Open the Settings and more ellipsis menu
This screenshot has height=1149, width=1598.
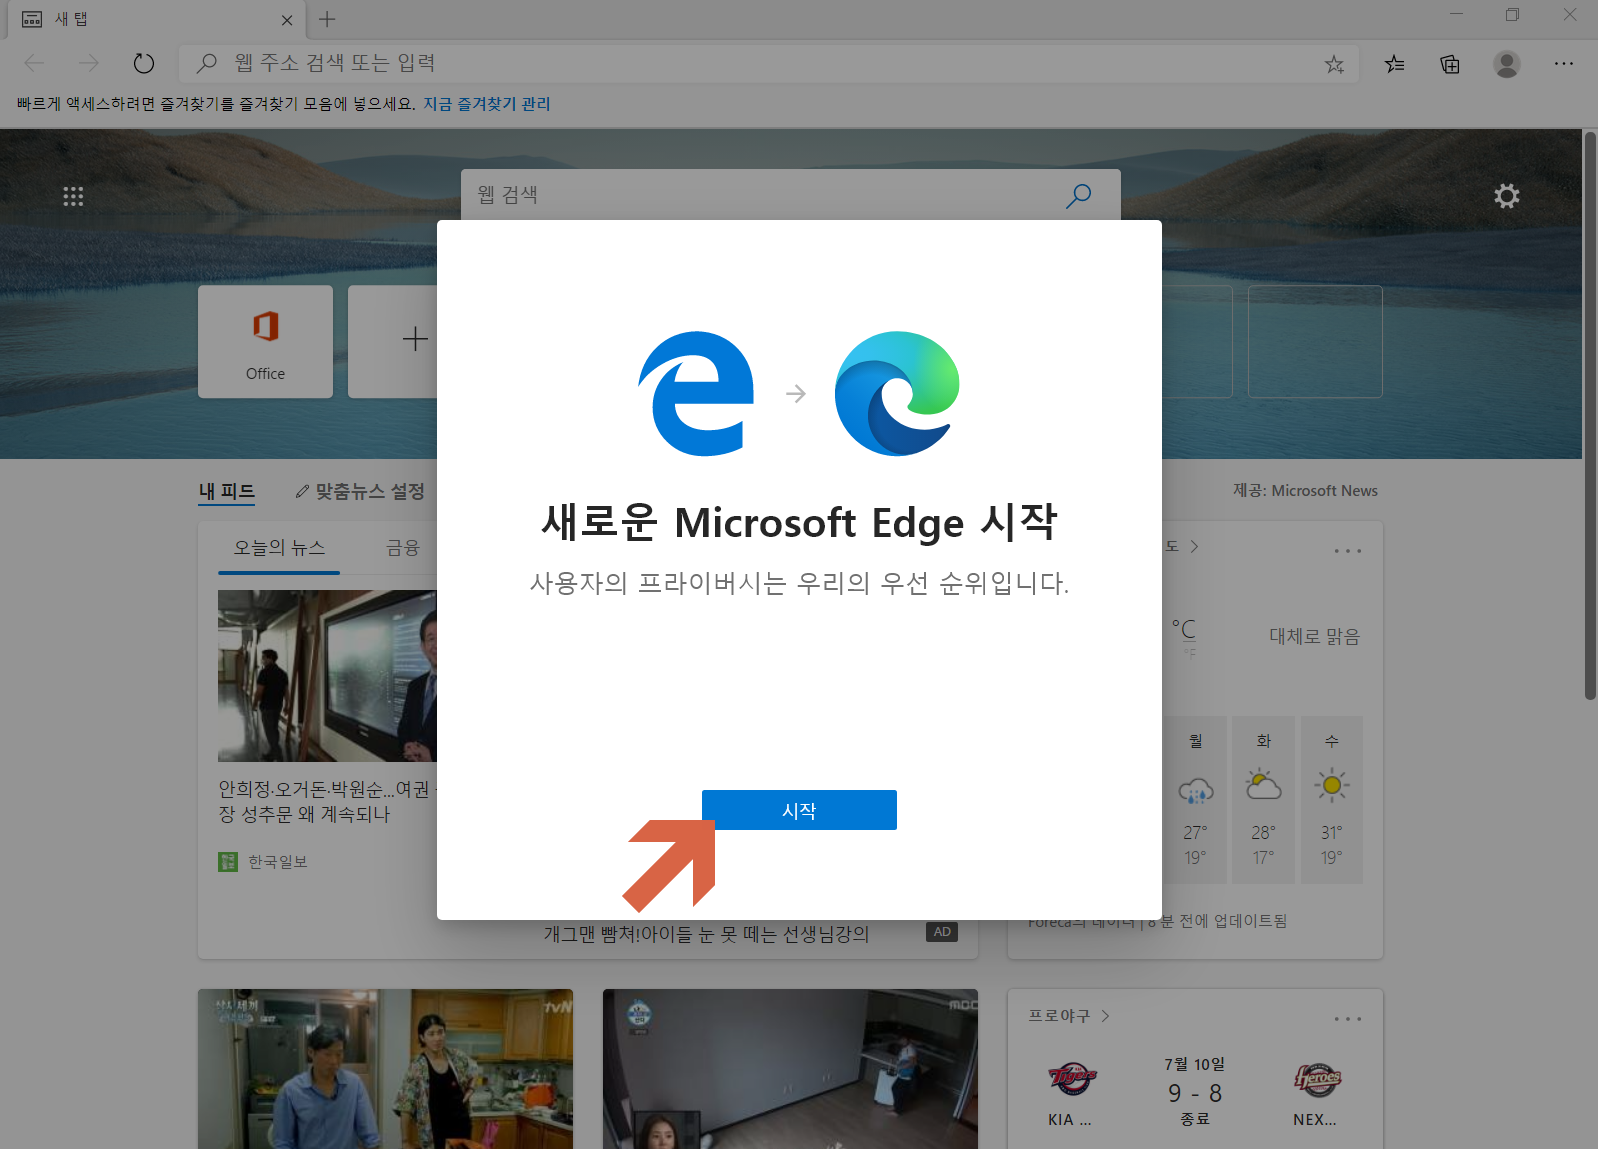[1564, 63]
